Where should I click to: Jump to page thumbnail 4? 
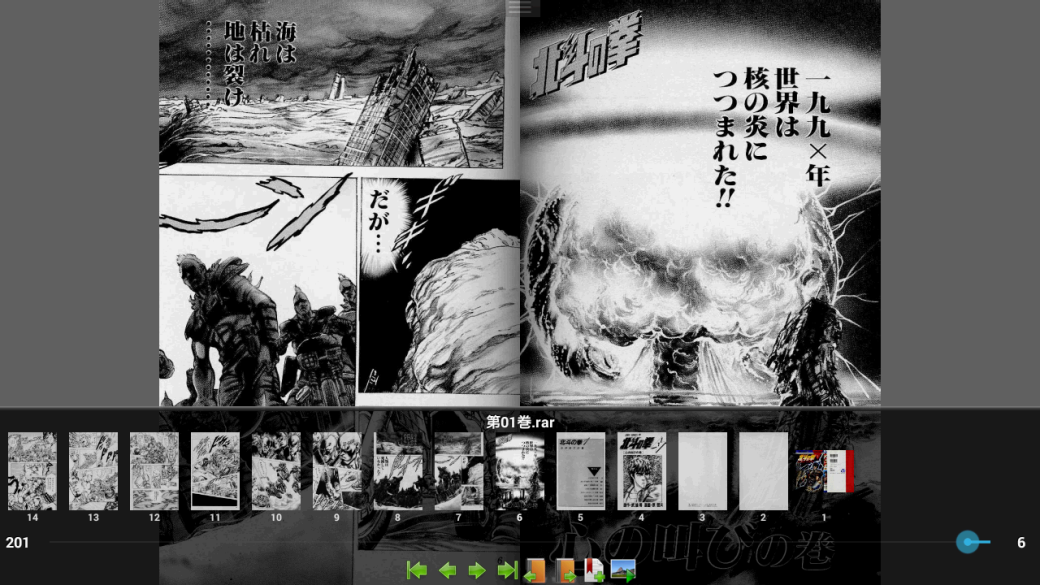641,471
